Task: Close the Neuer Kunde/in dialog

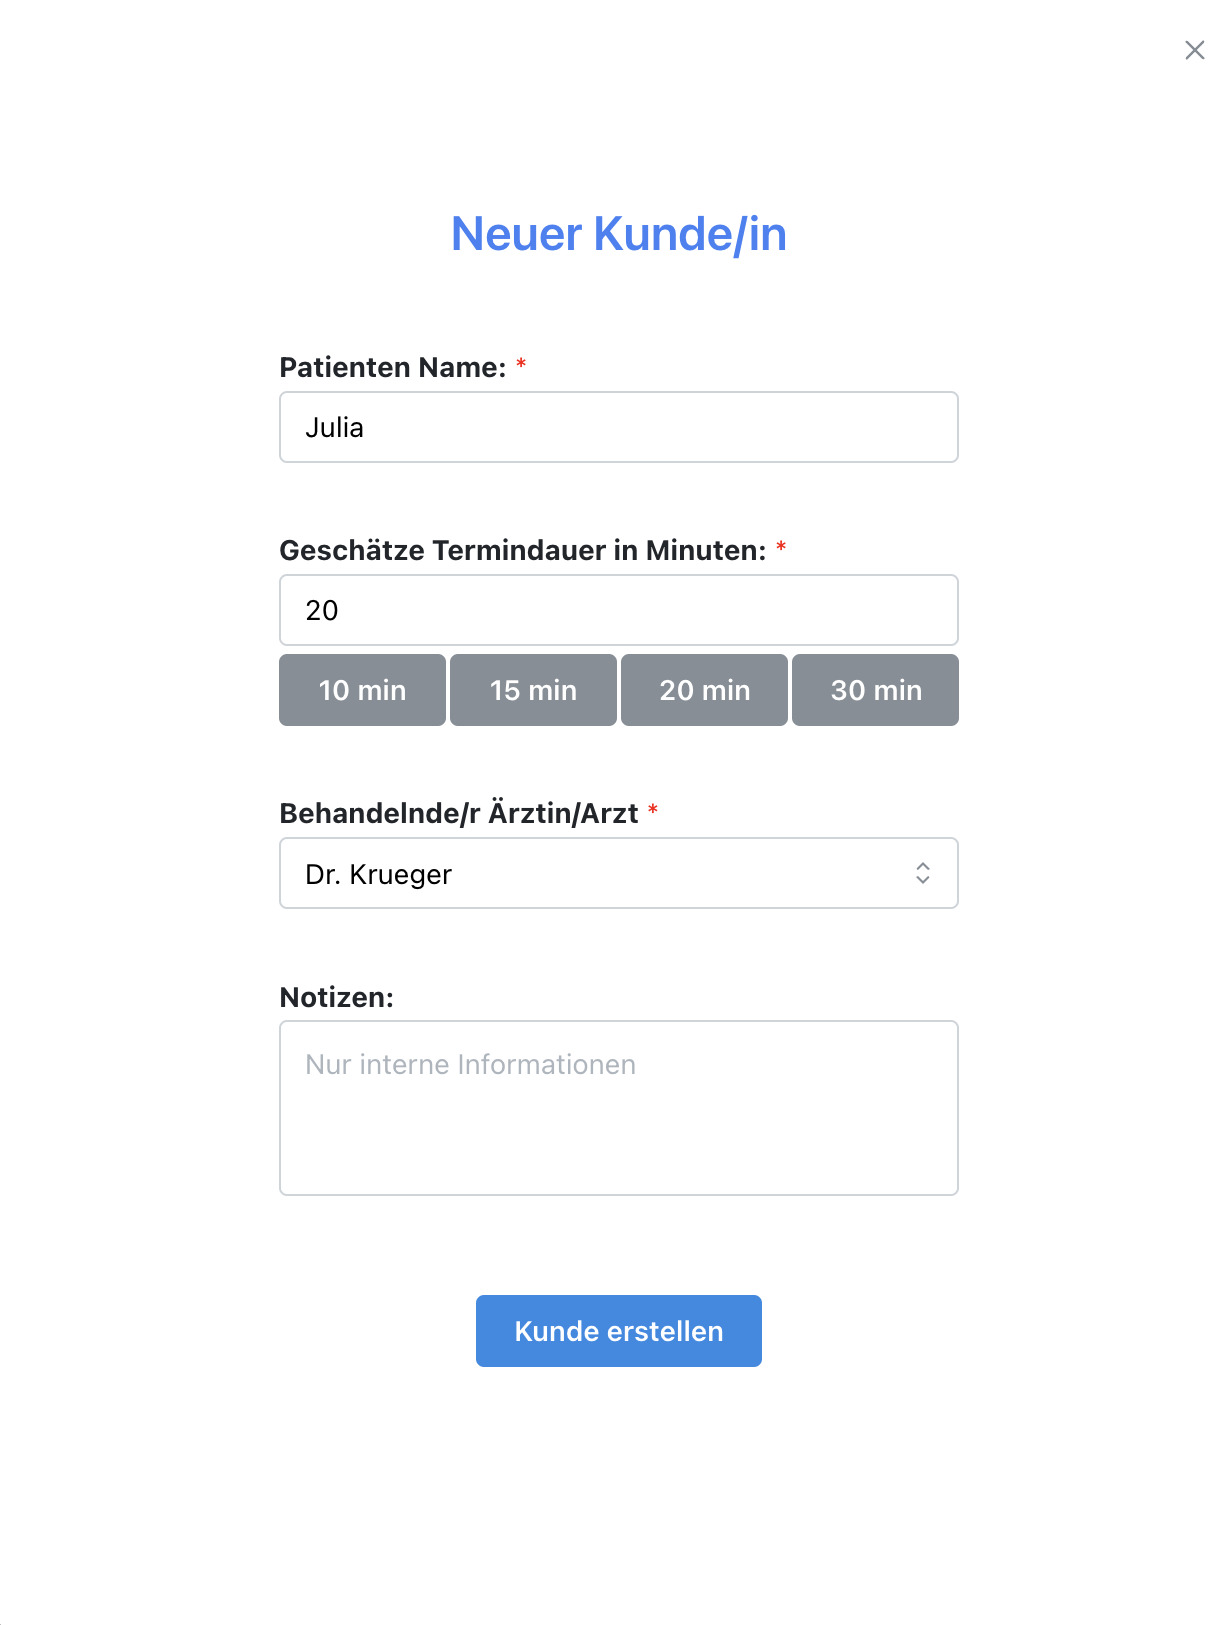Action: point(1194,50)
